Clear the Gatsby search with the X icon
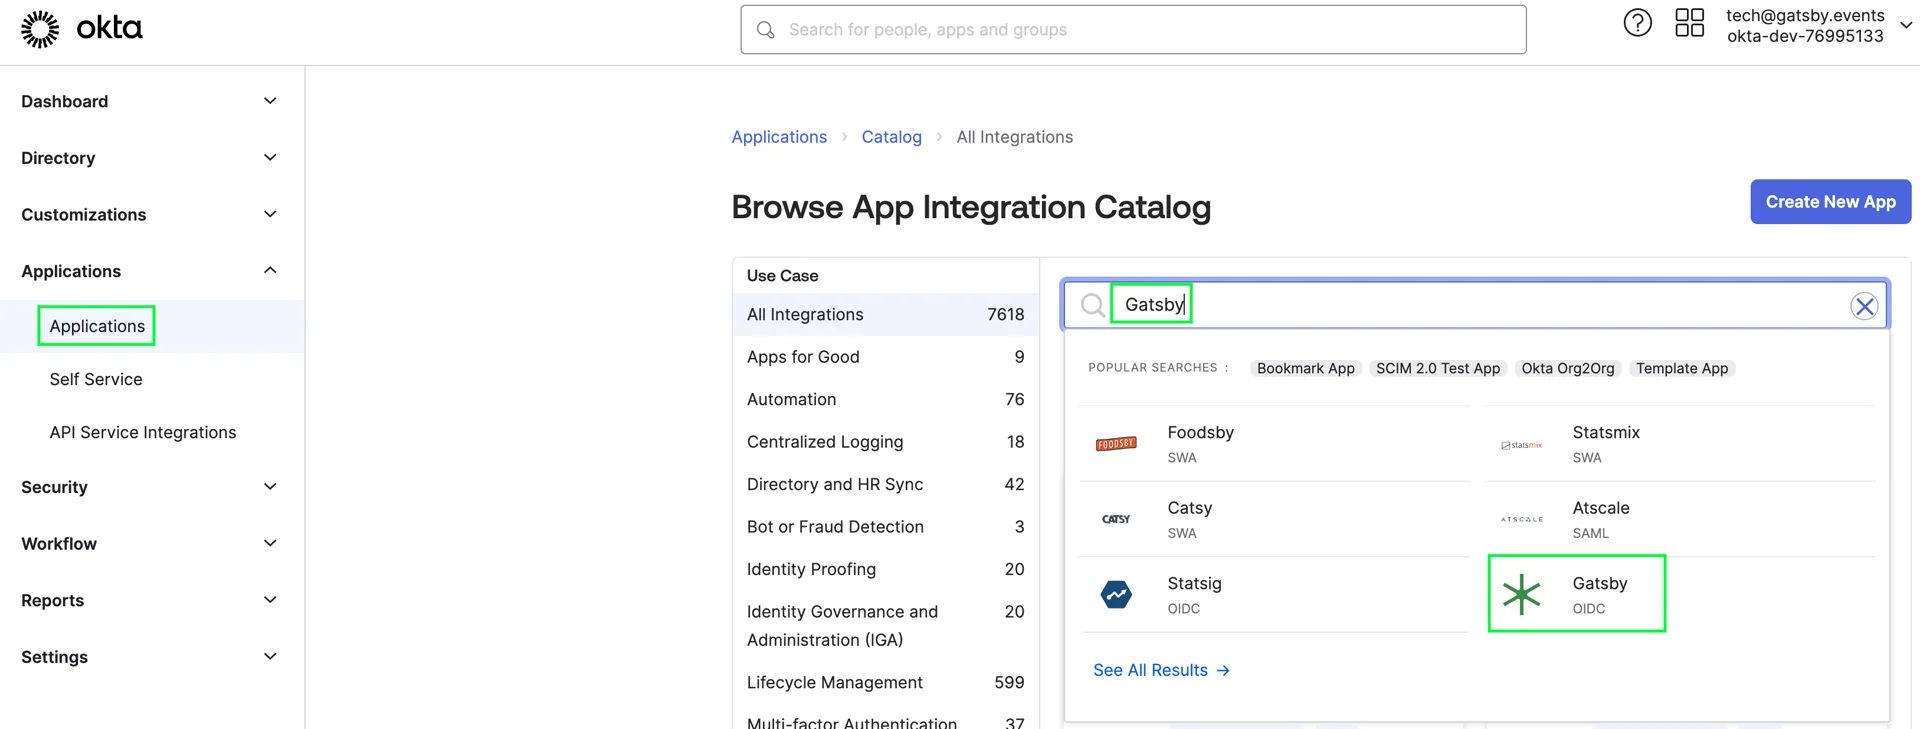Screen dimensions: 1920x729 click(1864, 306)
